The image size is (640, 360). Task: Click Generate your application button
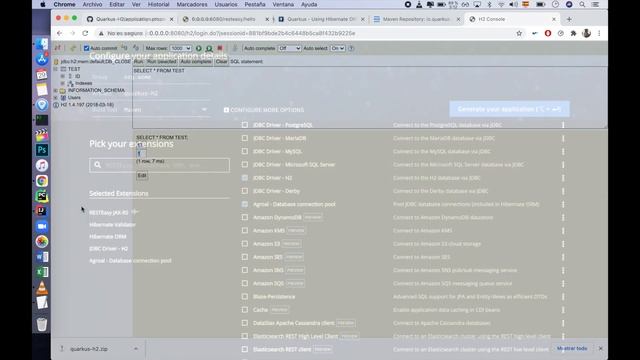[x=509, y=109]
